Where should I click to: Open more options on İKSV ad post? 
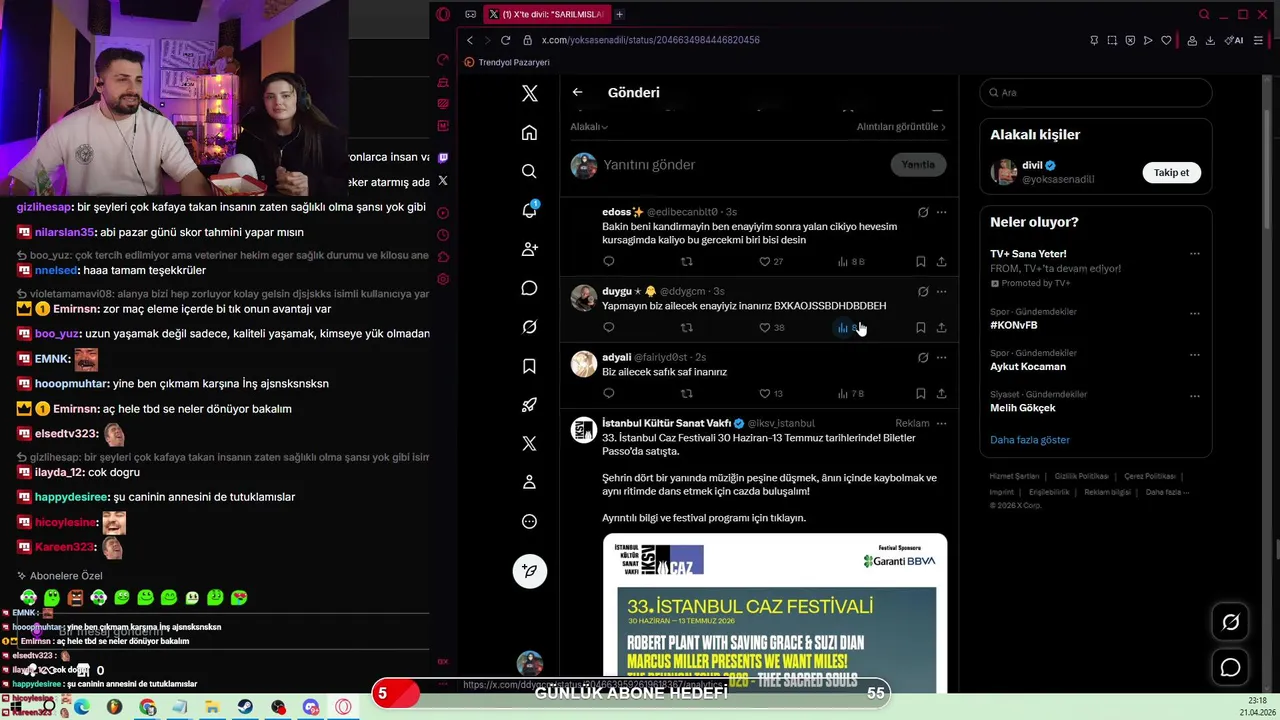pos(941,424)
